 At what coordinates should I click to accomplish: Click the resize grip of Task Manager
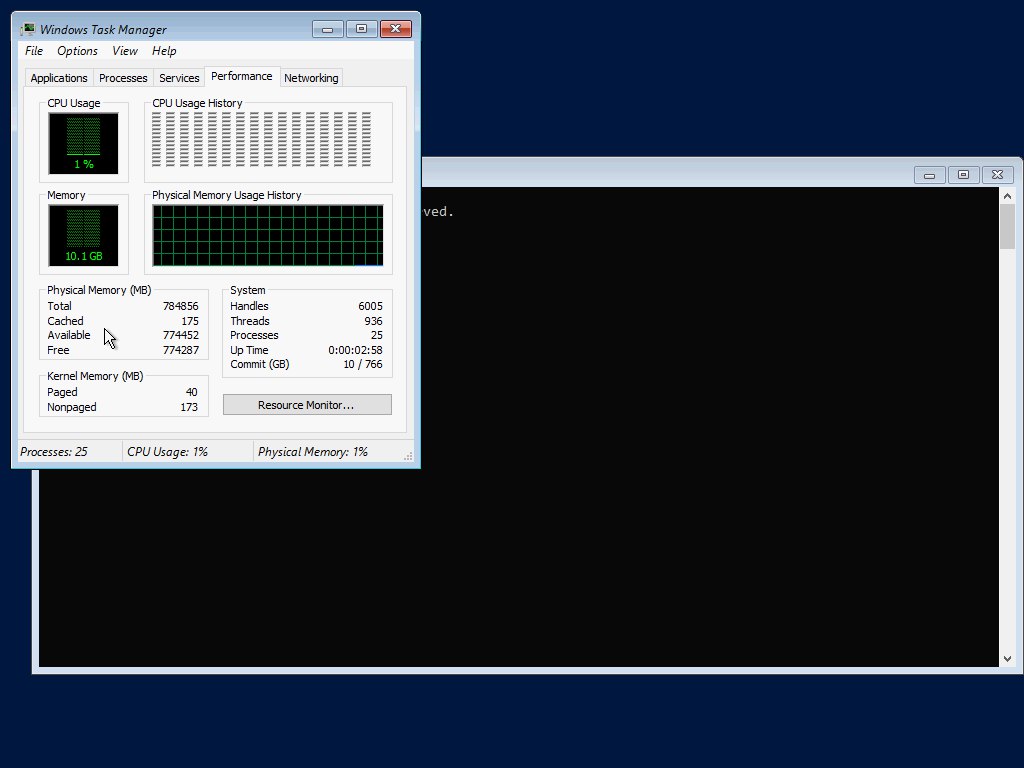[408, 456]
